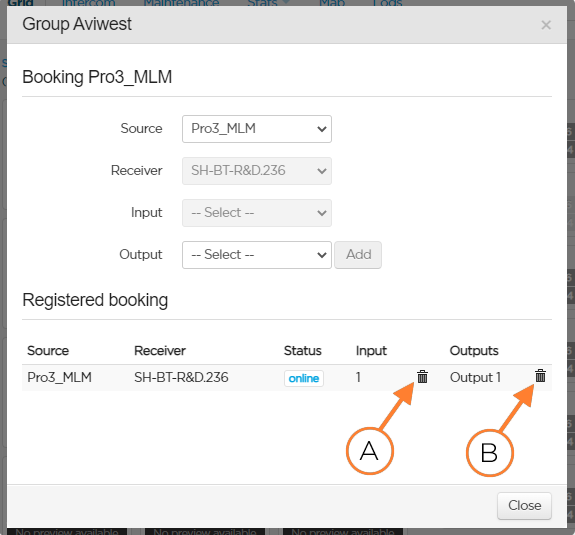
Task: Select SH-BT-R&D.236 receiver cell in table
Action: 181,377
